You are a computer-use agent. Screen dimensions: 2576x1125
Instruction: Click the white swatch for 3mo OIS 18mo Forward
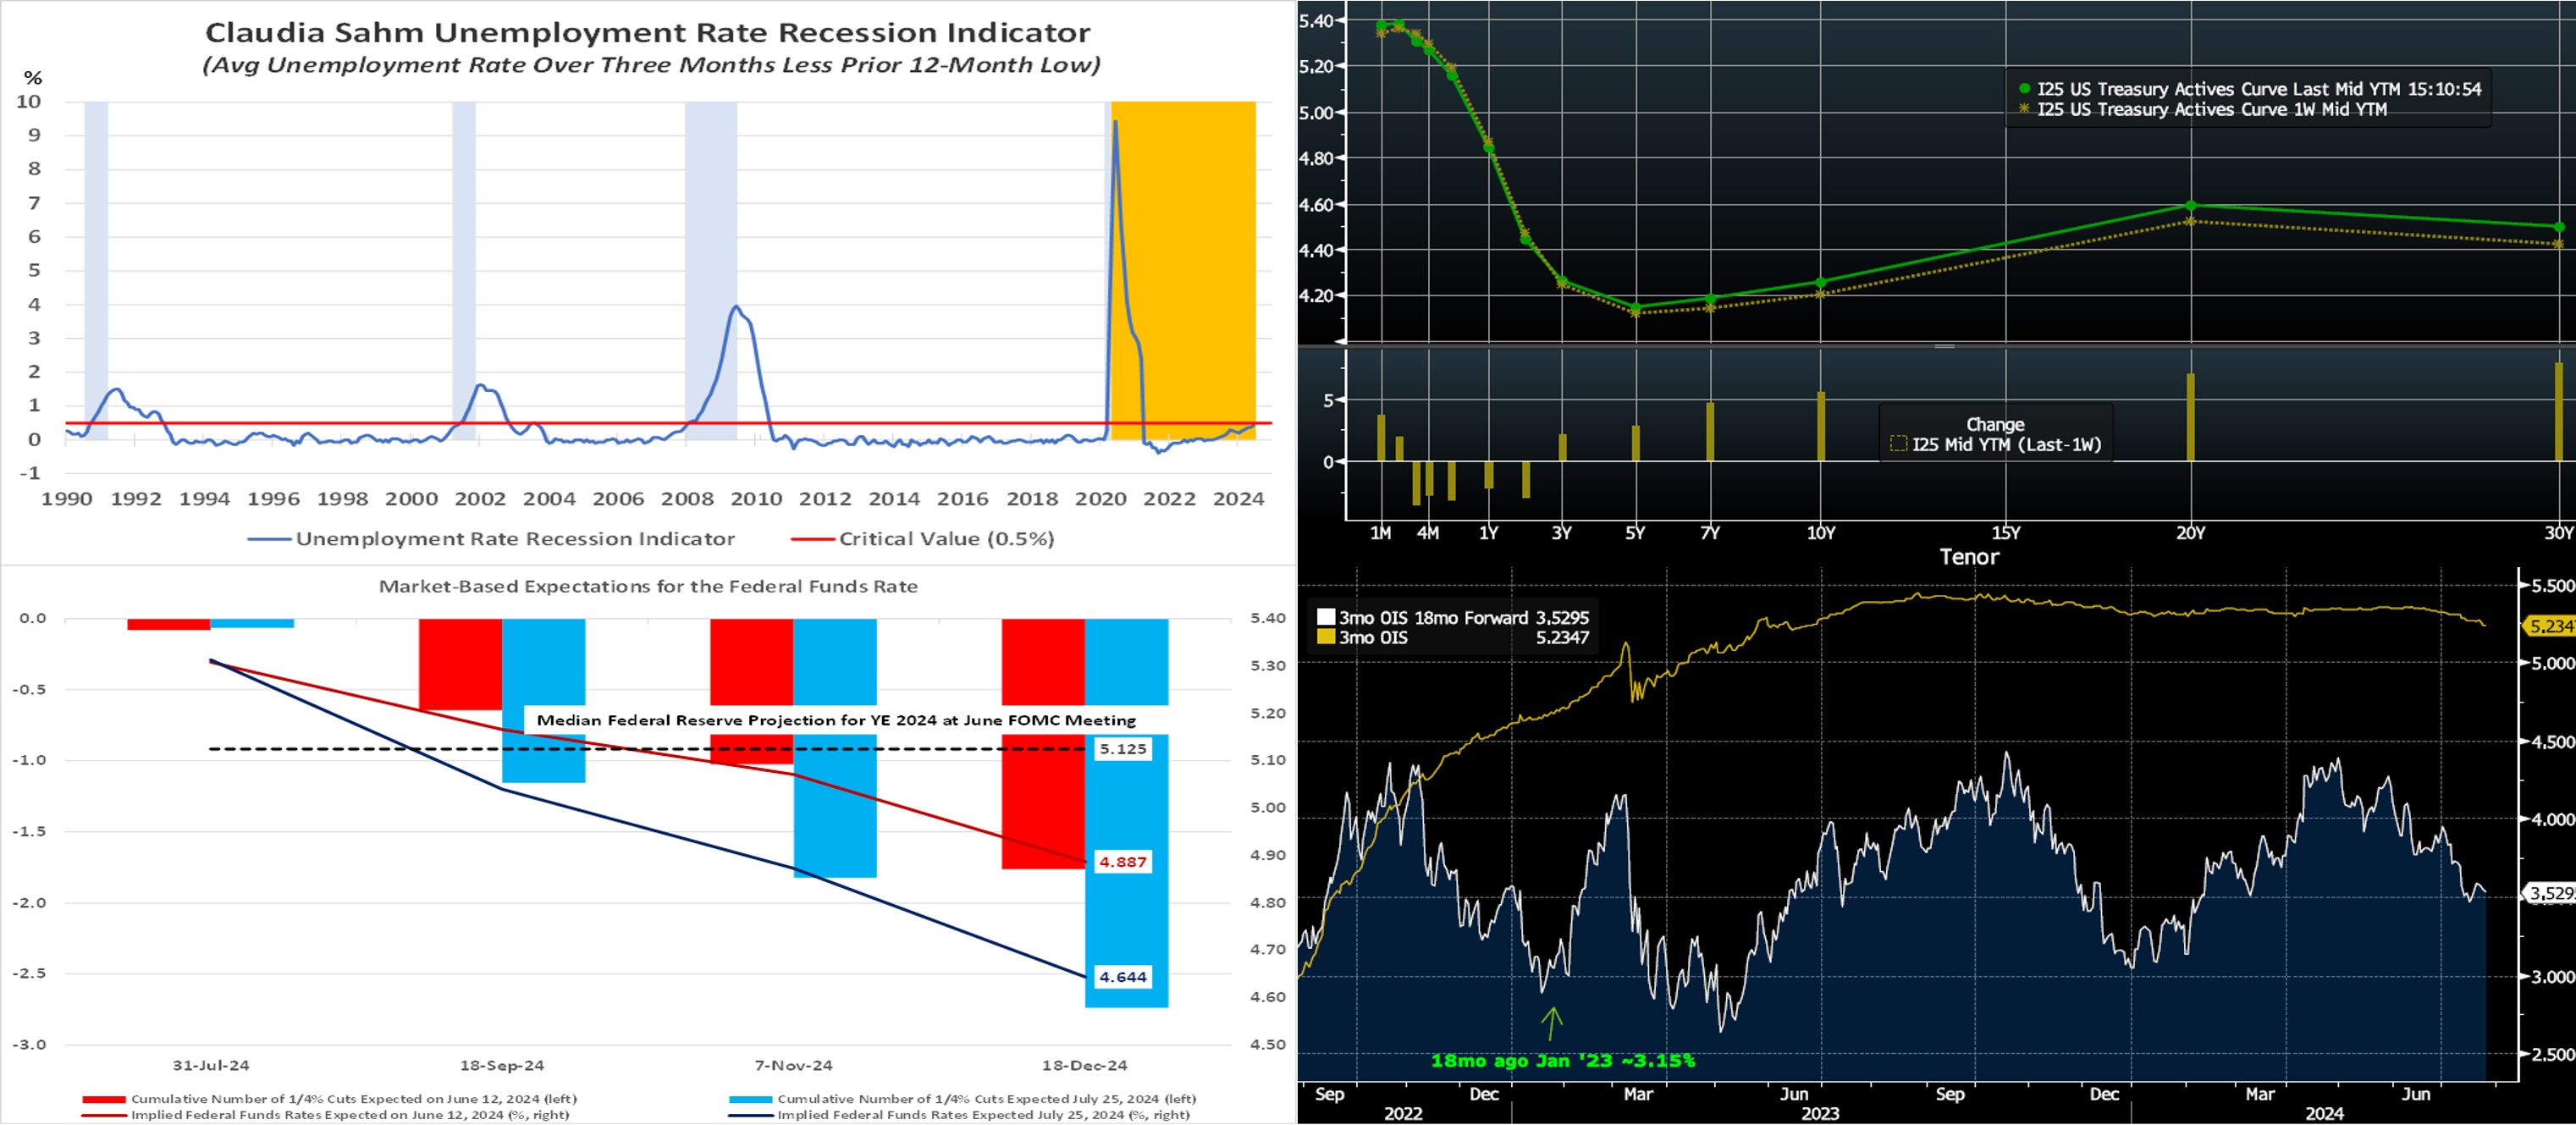coord(1326,618)
